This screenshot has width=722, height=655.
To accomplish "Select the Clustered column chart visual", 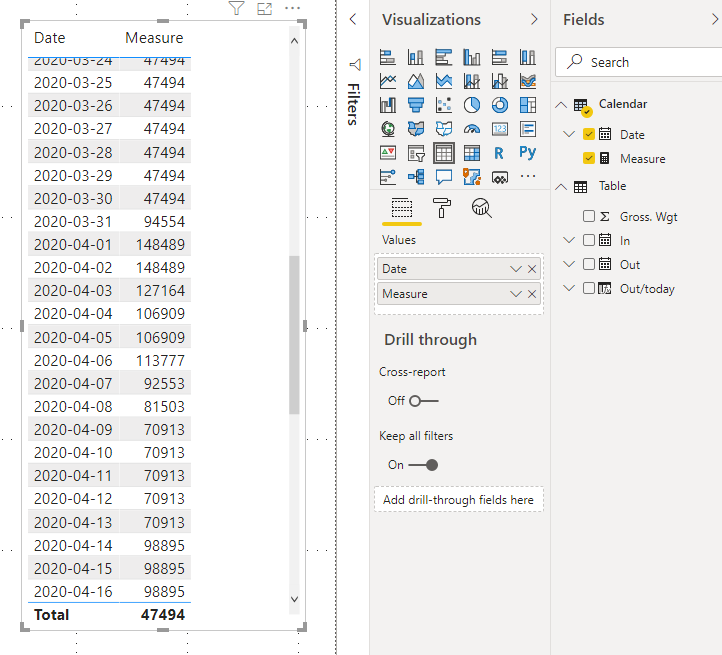I will click(472, 58).
